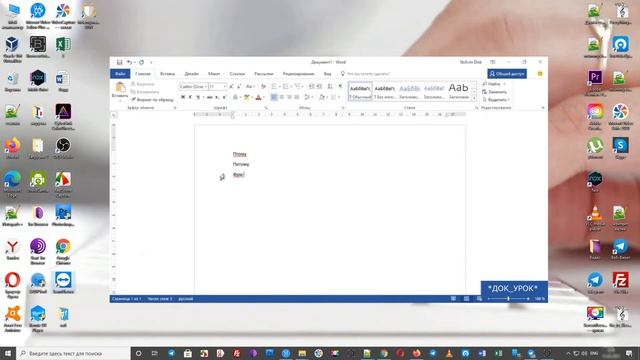
Task: Click the русский language indicator in status bar
Action: pos(186,299)
